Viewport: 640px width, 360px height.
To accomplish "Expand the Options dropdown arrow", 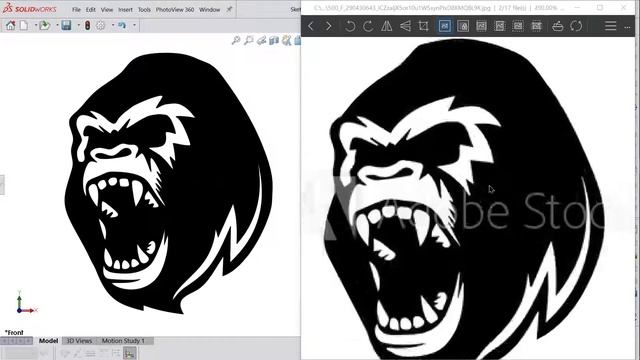I will click(113, 25).
